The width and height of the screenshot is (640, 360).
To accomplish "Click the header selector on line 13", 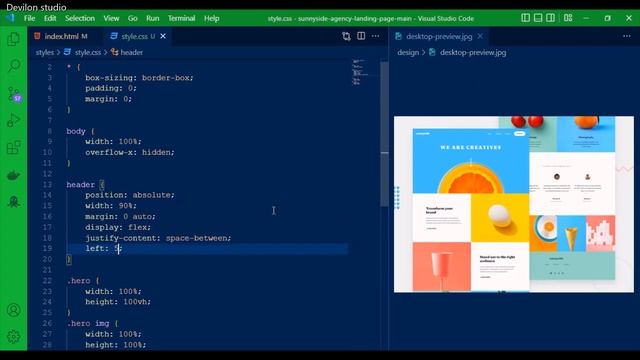I will point(80,184).
